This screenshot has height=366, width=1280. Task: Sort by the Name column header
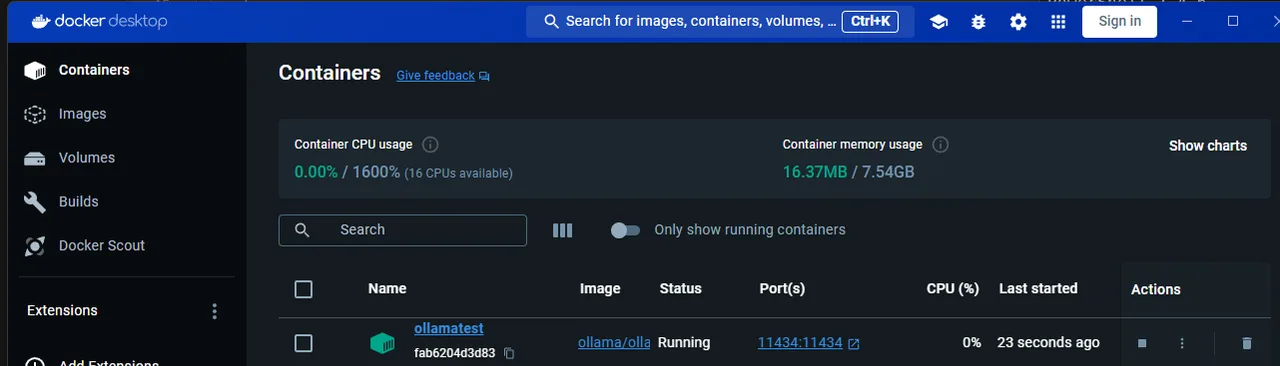pos(387,288)
